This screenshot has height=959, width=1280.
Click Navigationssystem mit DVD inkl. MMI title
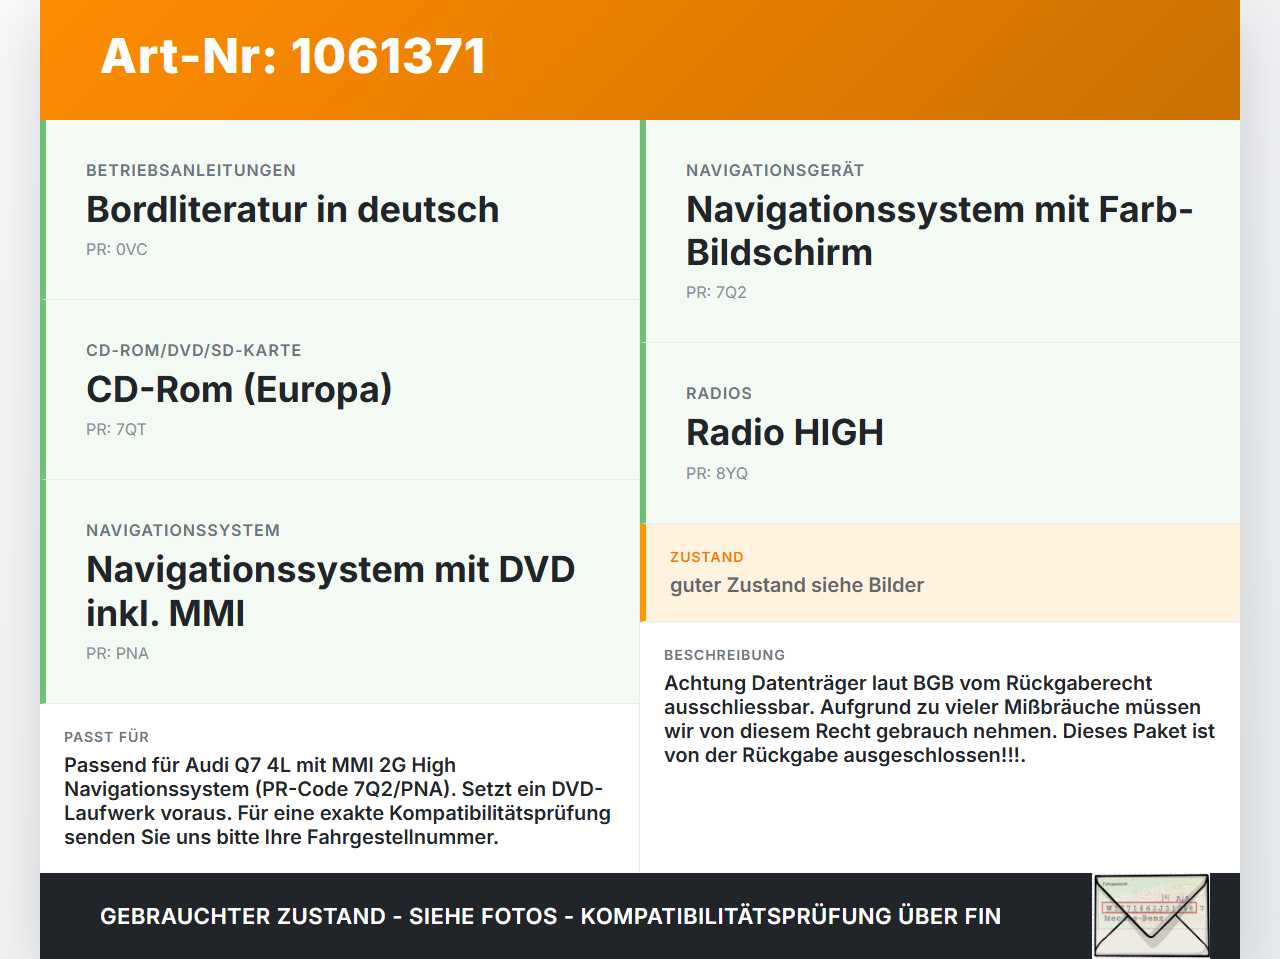point(330,591)
